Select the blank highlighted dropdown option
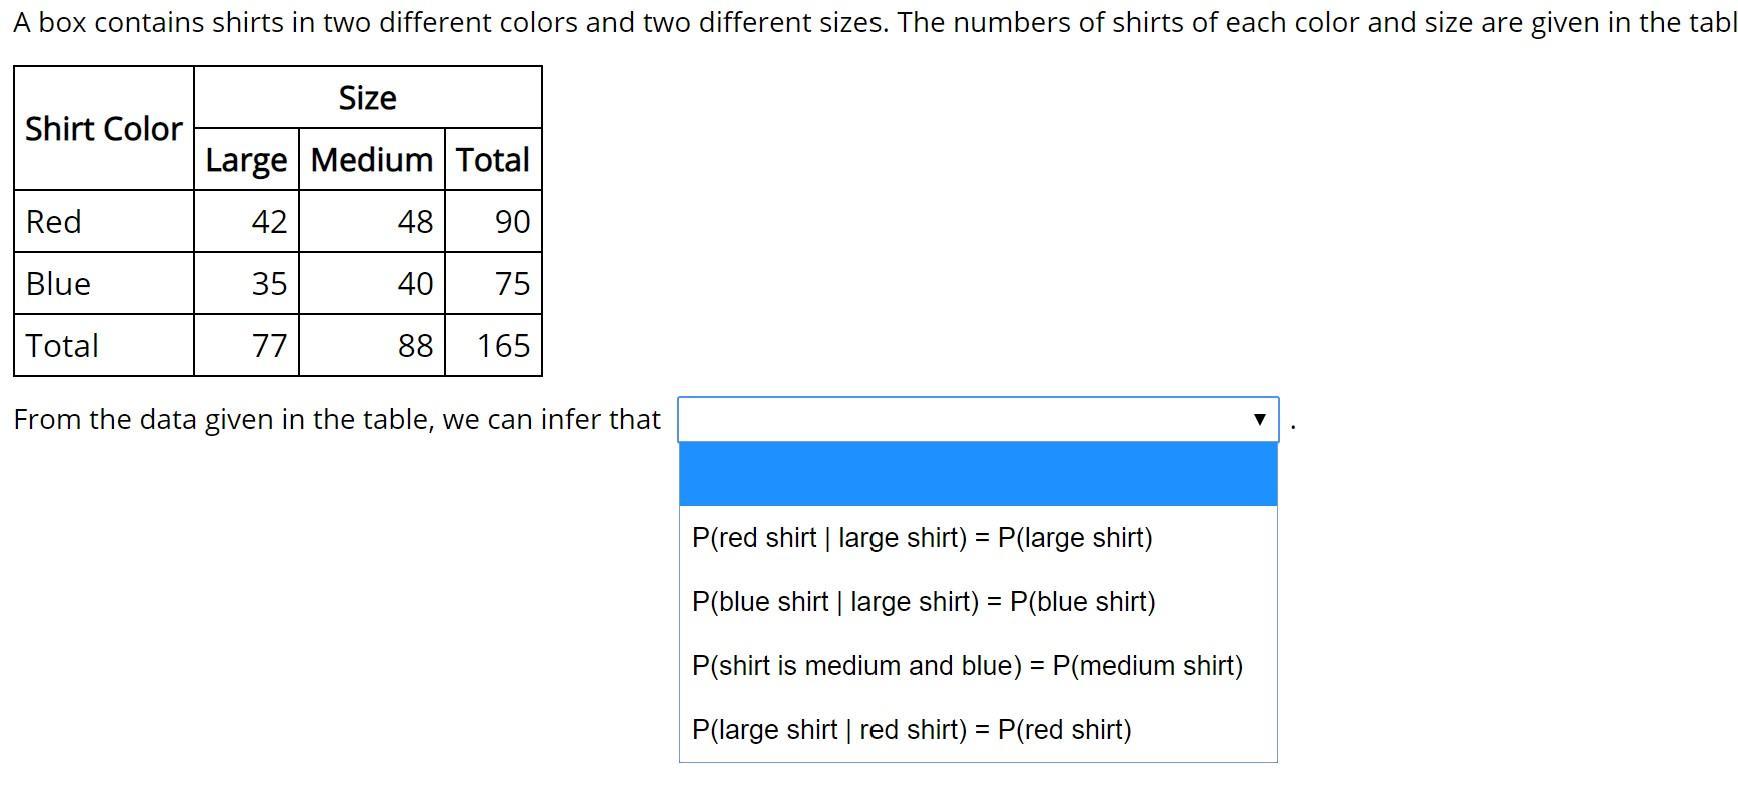The width and height of the screenshot is (1738, 796). 977,474
